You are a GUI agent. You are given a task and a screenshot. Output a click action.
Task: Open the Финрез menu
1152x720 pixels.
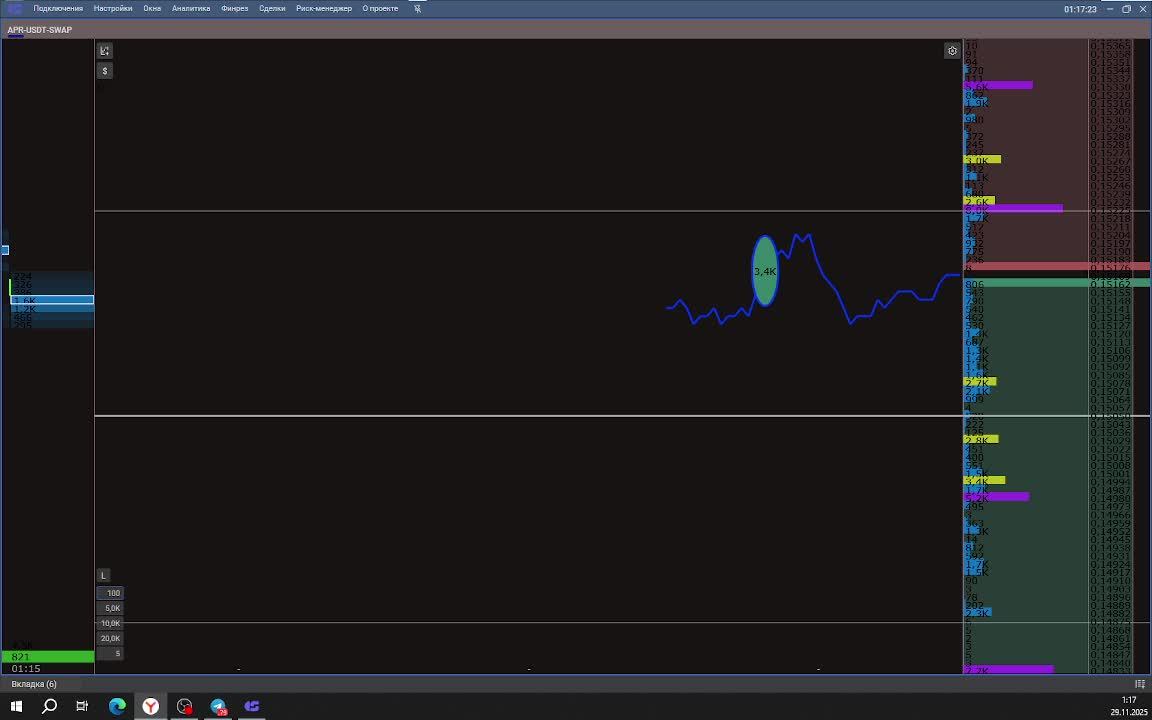click(x=234, y=9)
